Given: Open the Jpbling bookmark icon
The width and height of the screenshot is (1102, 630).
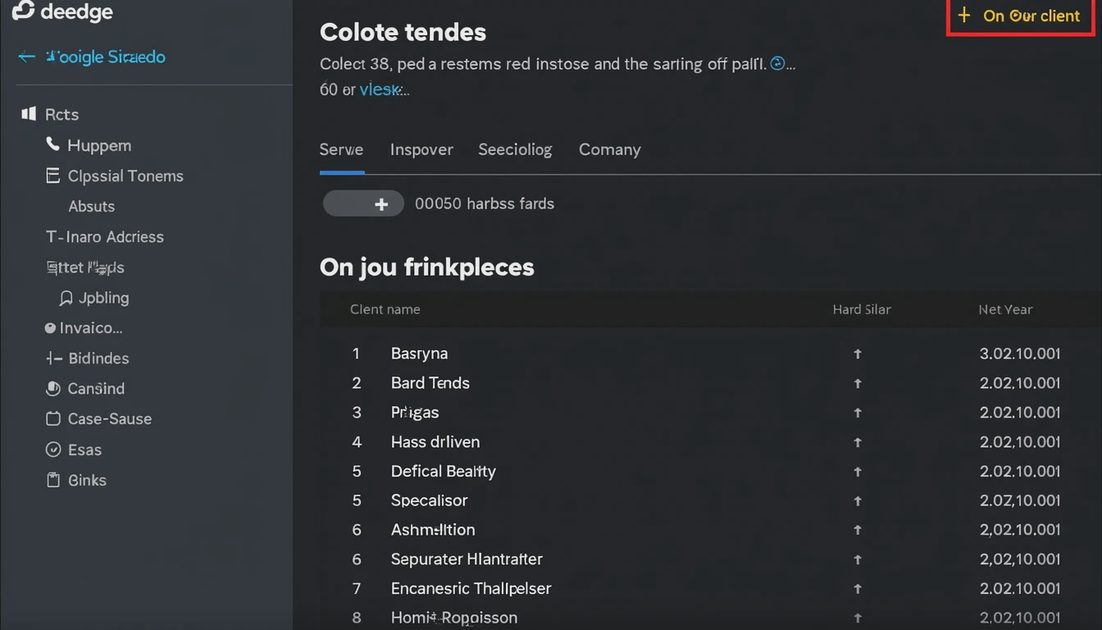Looking at the screenshot, I should (66, 298).
